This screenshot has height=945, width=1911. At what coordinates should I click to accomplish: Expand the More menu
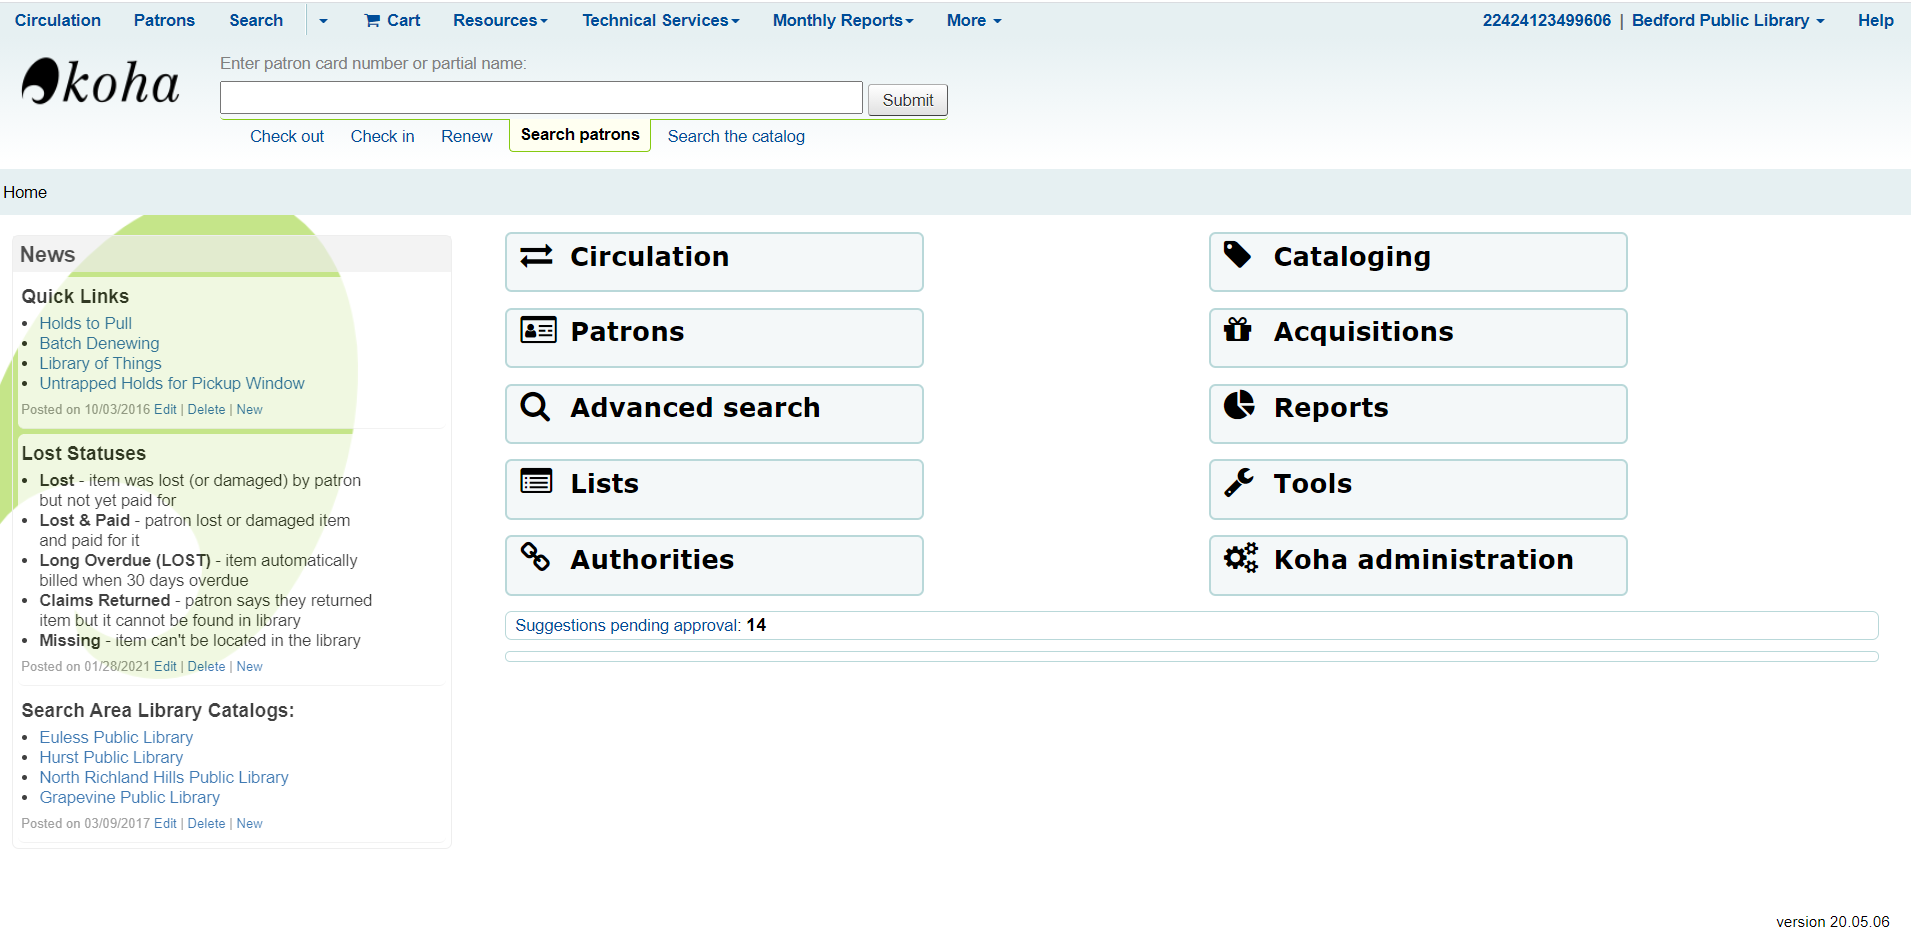[973, 20]
